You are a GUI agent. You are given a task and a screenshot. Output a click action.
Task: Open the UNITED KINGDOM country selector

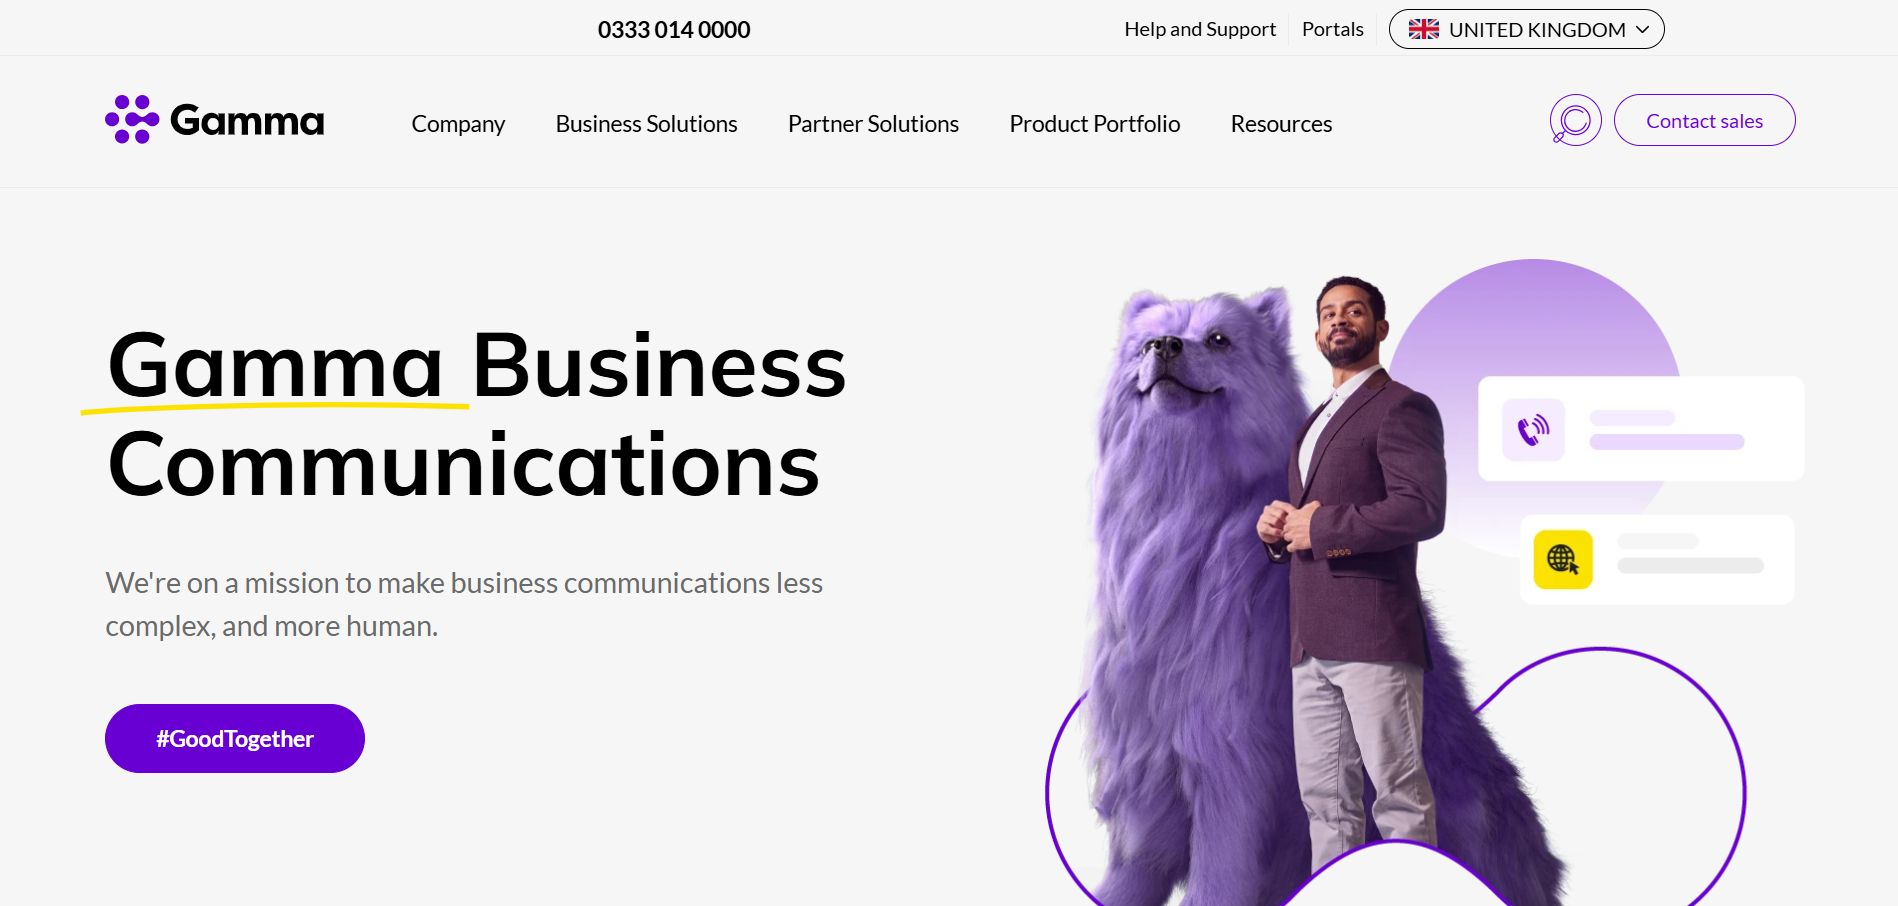(x=1526, y=29)
